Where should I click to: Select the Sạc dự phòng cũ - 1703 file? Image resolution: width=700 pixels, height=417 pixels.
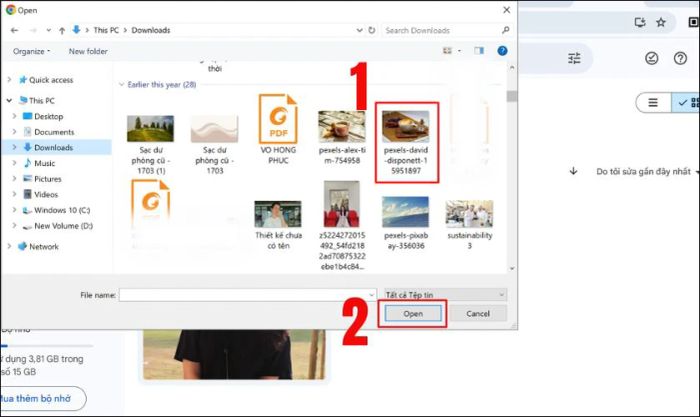[x=214, y=145]
